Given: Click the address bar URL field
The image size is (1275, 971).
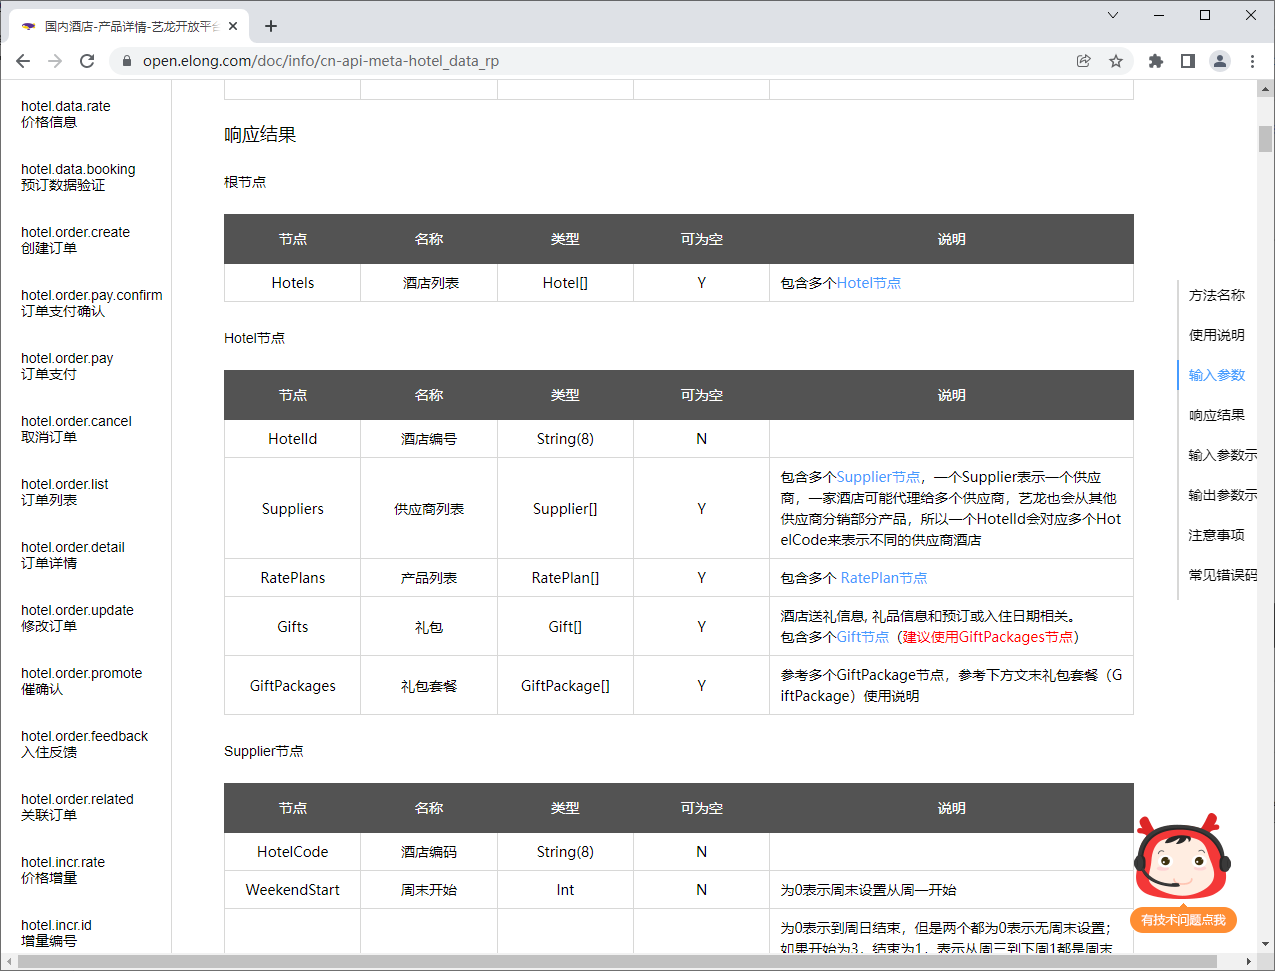Looking at the screenshot, I should [x=600, y=61].
